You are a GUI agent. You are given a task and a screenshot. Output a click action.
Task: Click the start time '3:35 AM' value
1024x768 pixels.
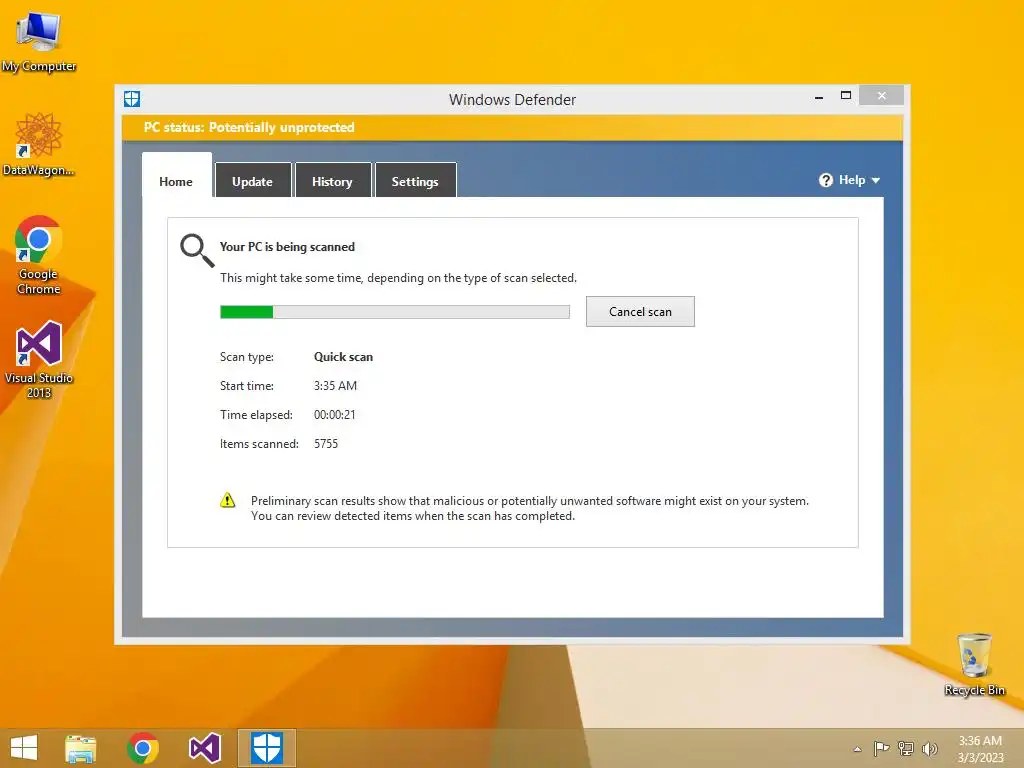pyautogui.click(x=335, y=385)
